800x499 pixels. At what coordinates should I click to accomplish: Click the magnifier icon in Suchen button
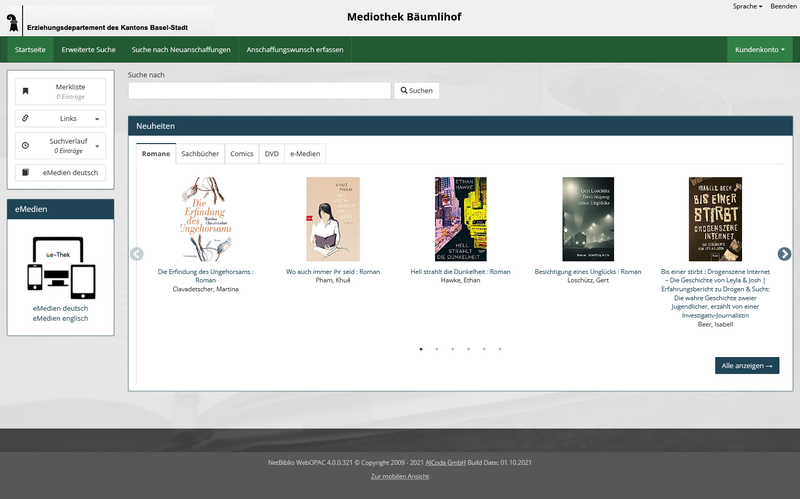(x=404, y=90)
